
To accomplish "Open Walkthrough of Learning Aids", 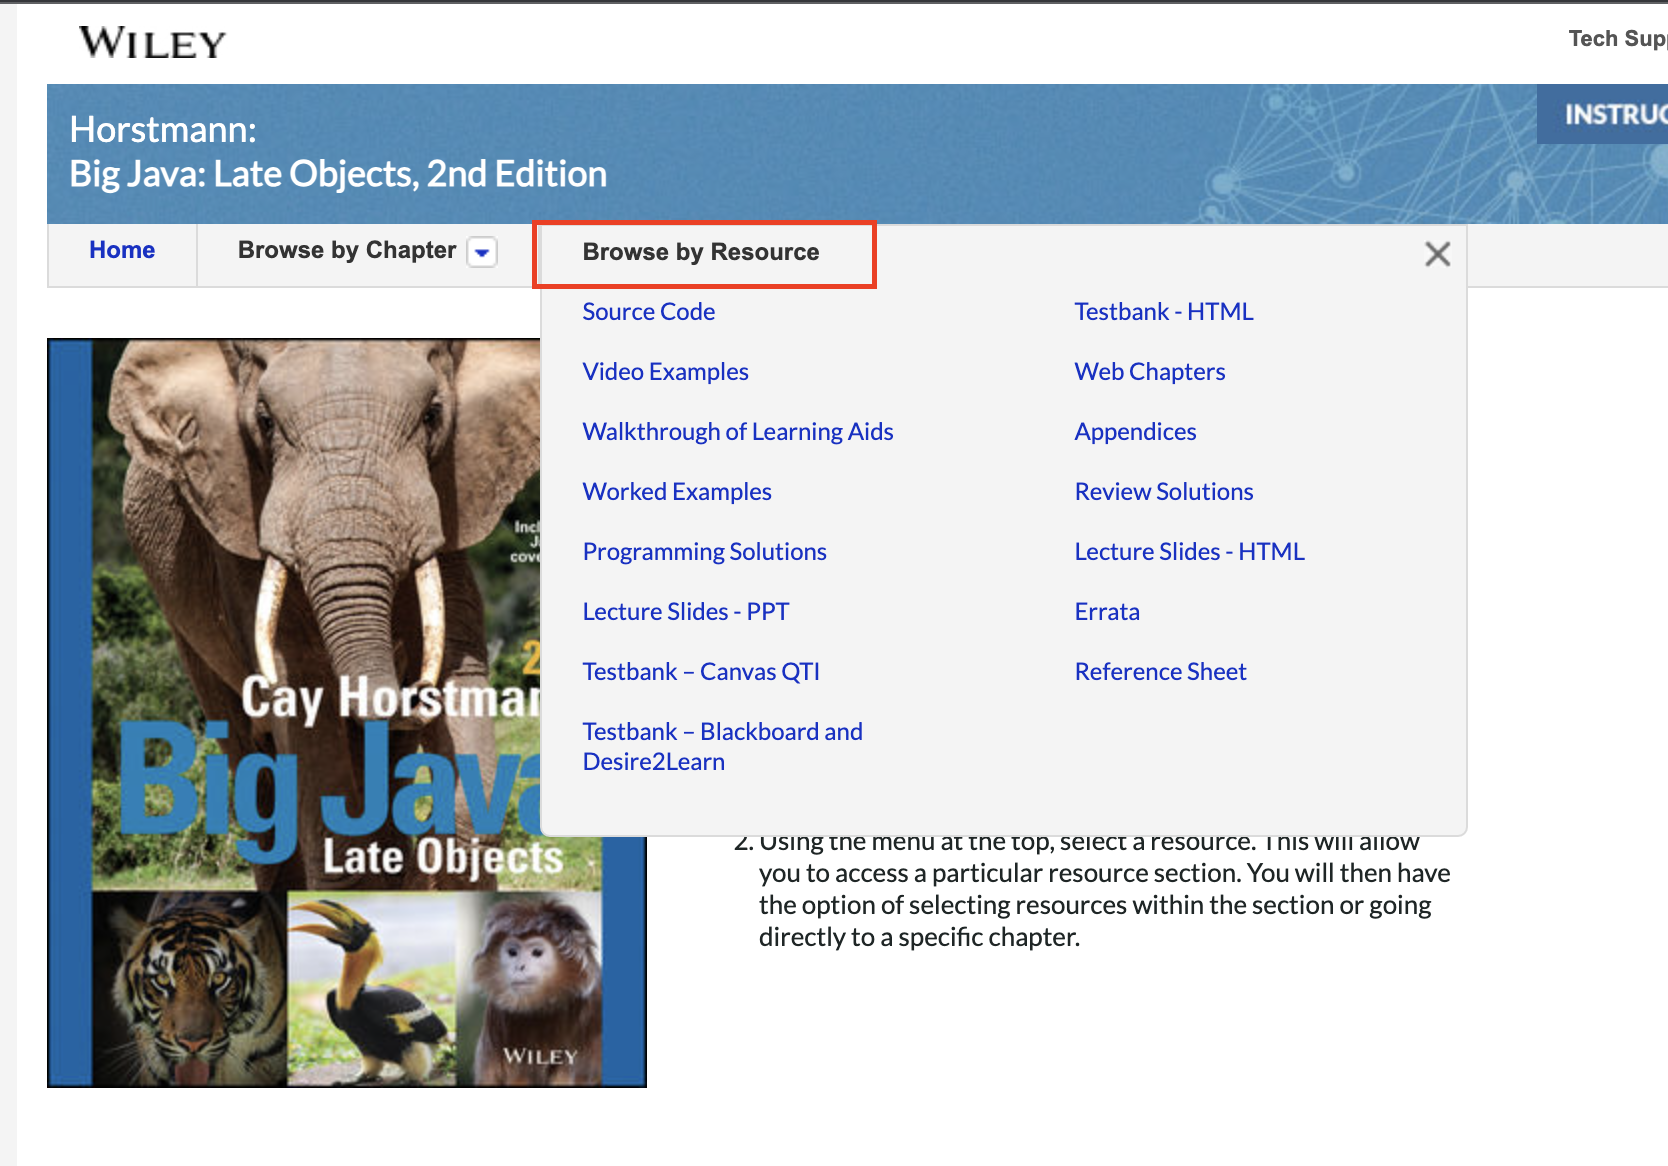I will (738, 432).
